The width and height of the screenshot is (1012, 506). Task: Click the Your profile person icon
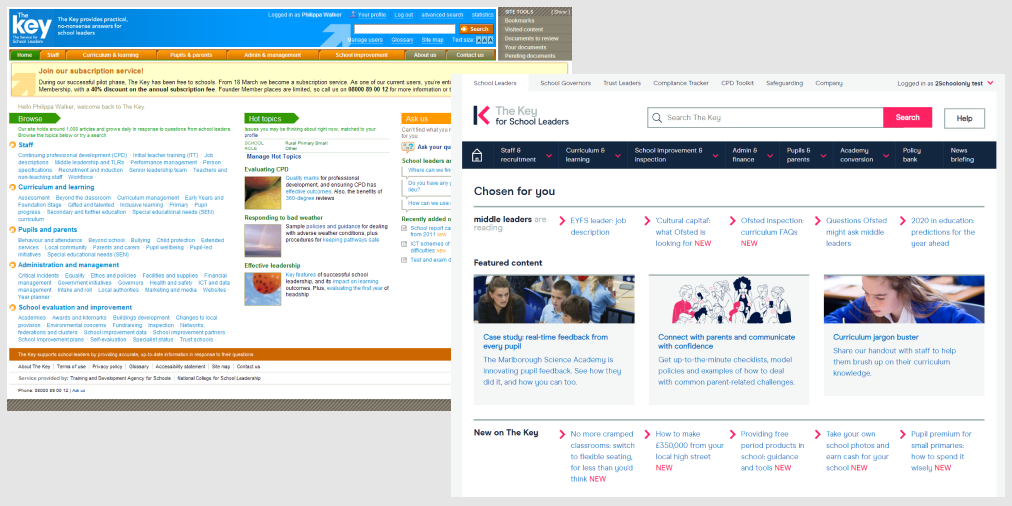[x=353, y=15]
